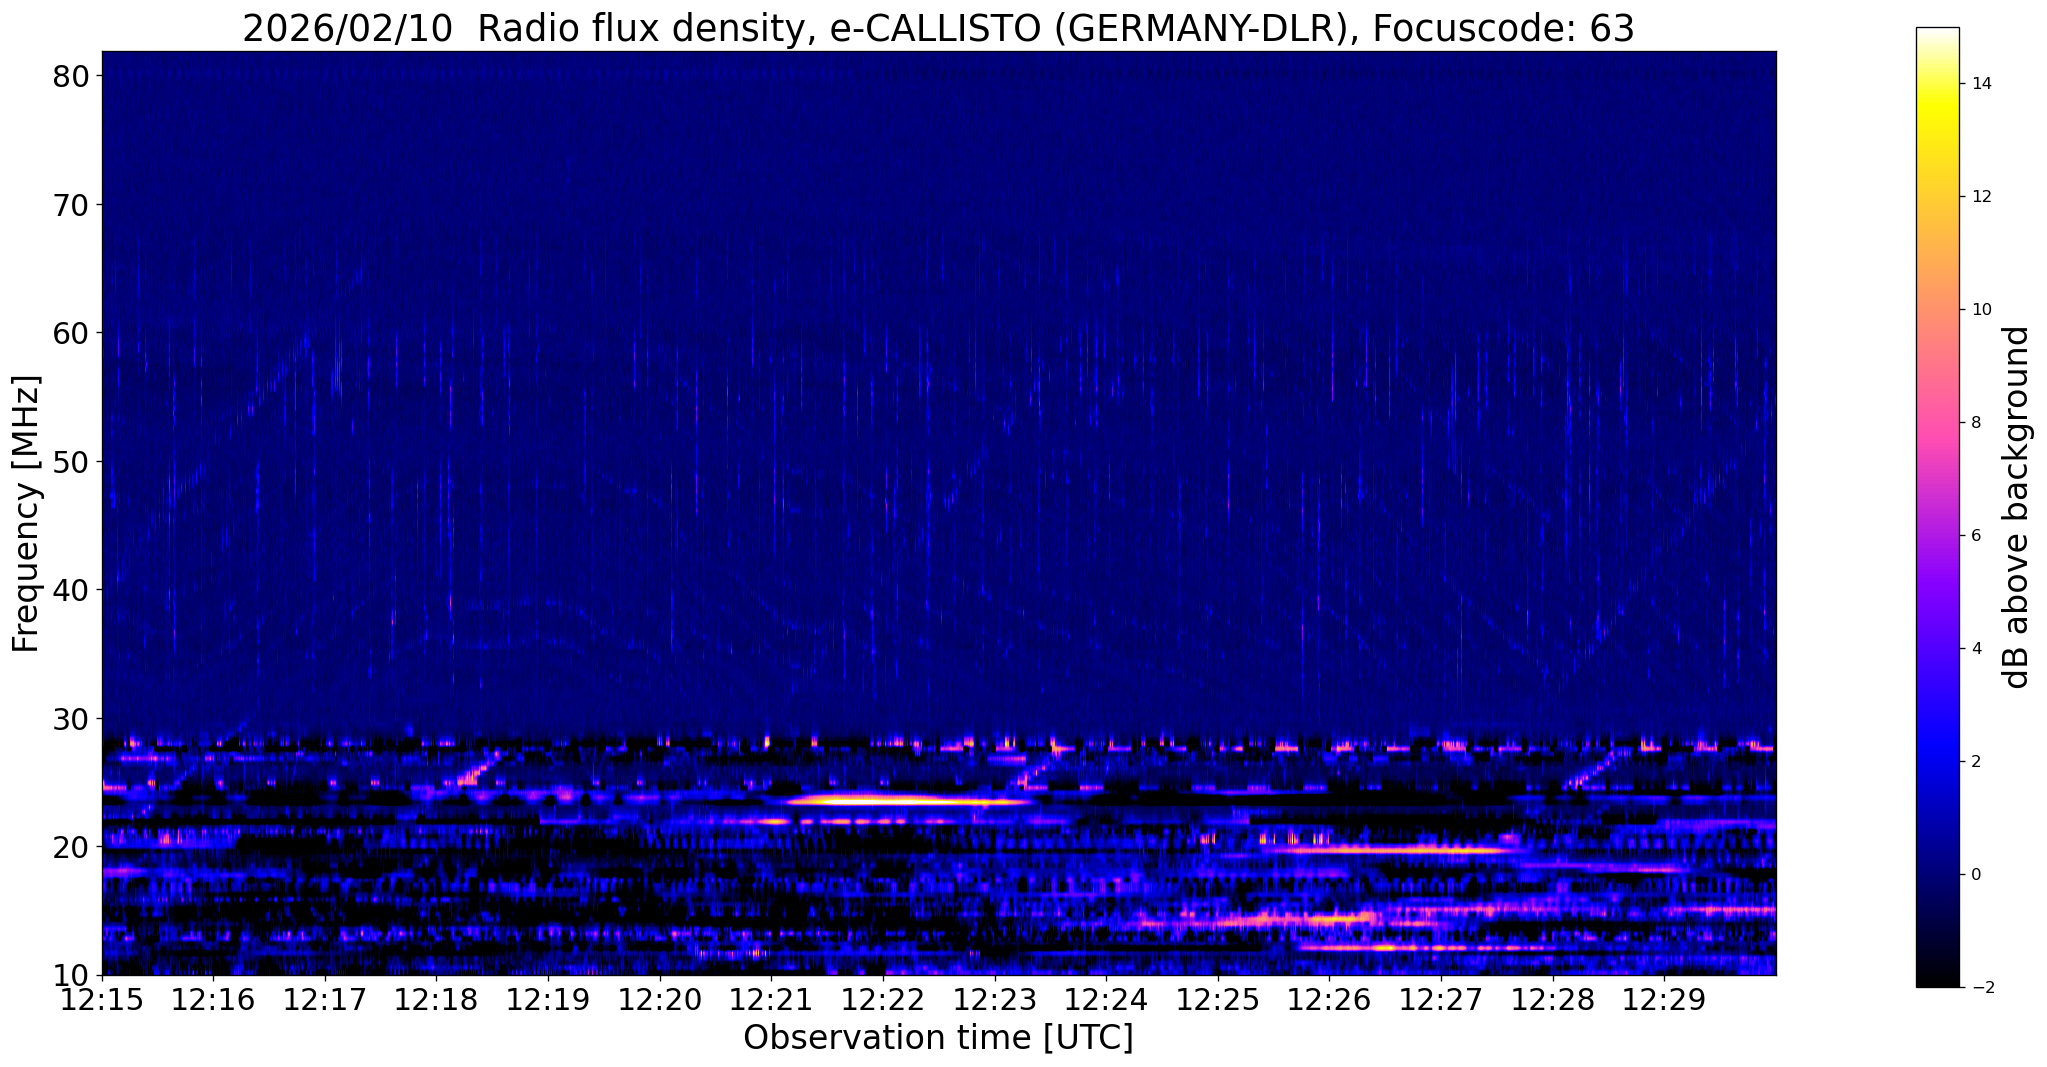Click the Frequency [MHz] axis label
Viewport: 2047px width, 1067px height.
[x=26, y=514]
